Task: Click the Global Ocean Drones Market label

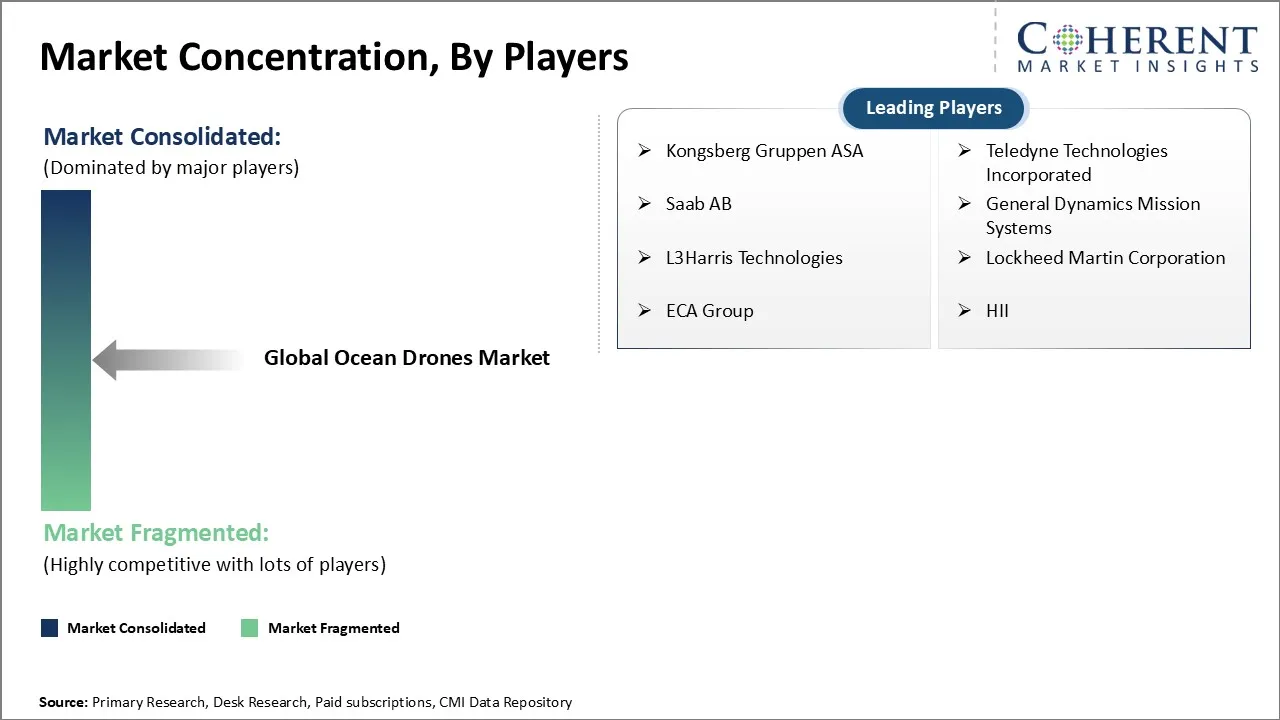Action: click(x=406, y=357)
